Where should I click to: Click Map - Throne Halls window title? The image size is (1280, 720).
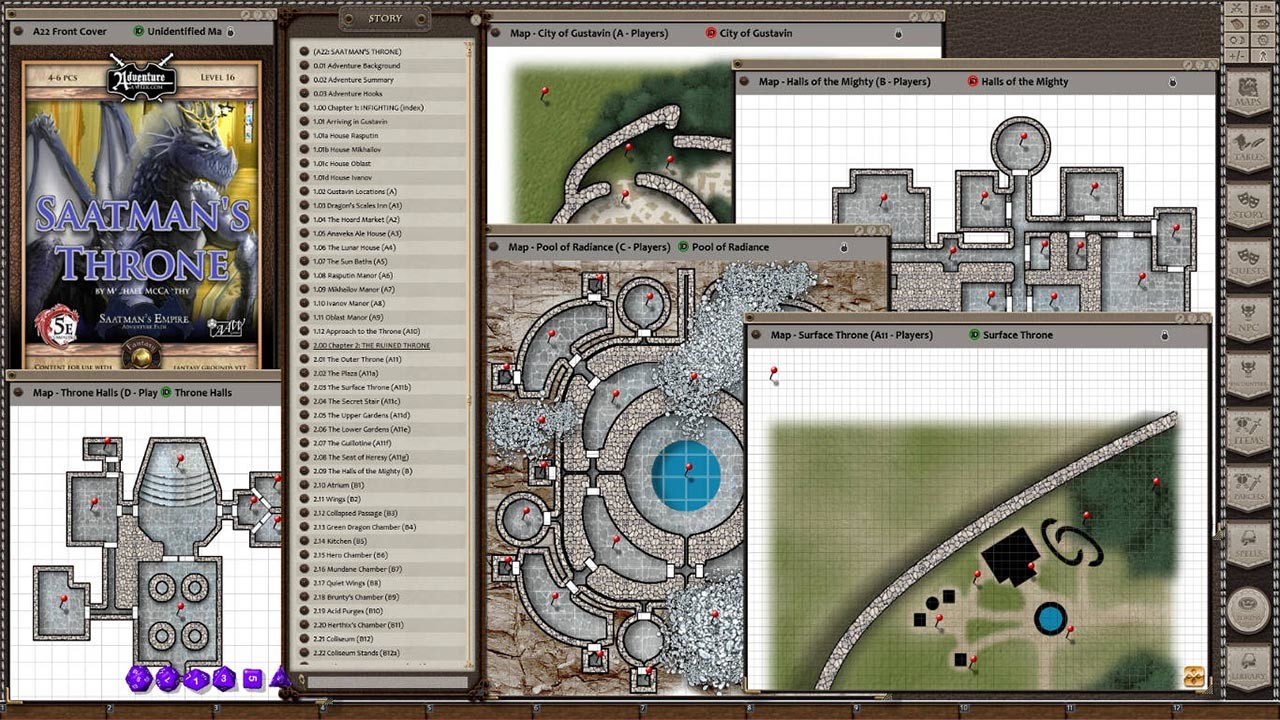click(95, 393)
